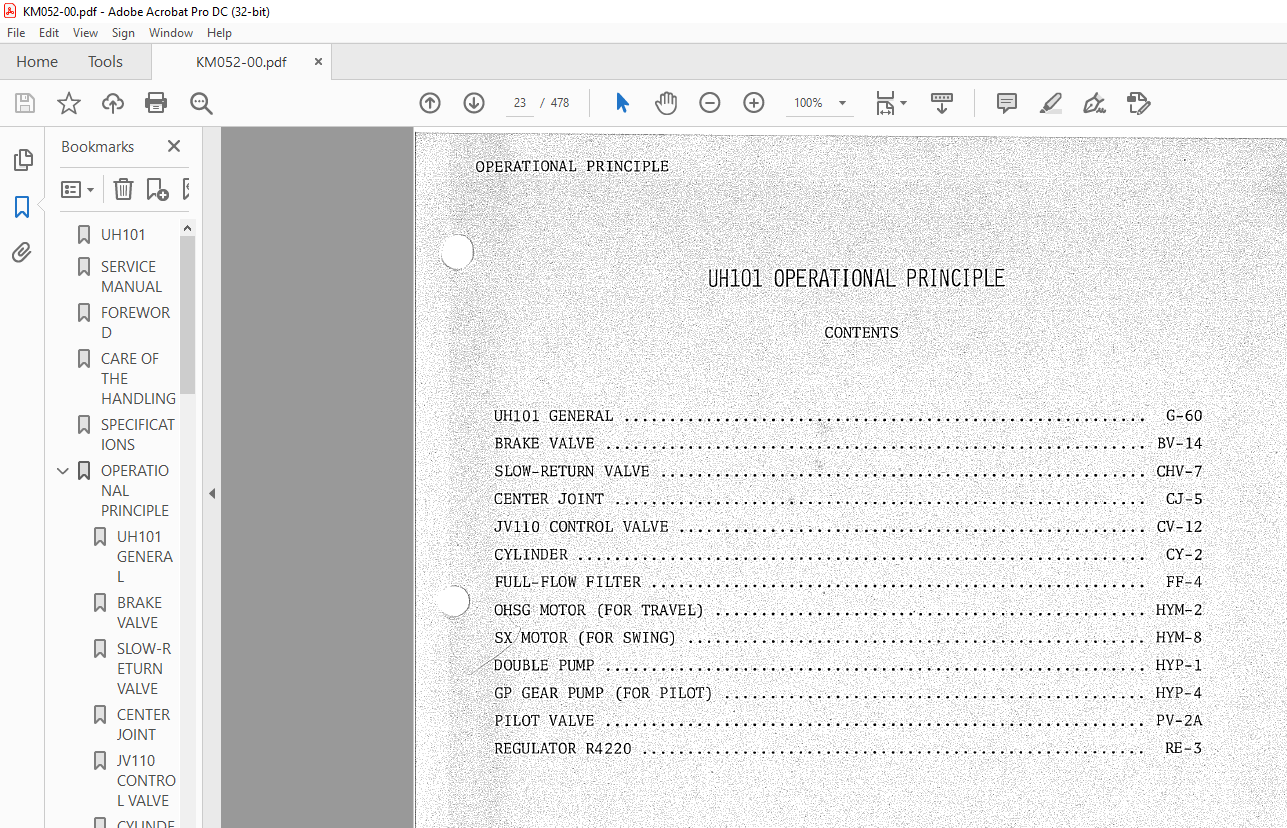This screenshot has height=828, width=1287.
Task: Go to next page arrow
Action: 474,103
